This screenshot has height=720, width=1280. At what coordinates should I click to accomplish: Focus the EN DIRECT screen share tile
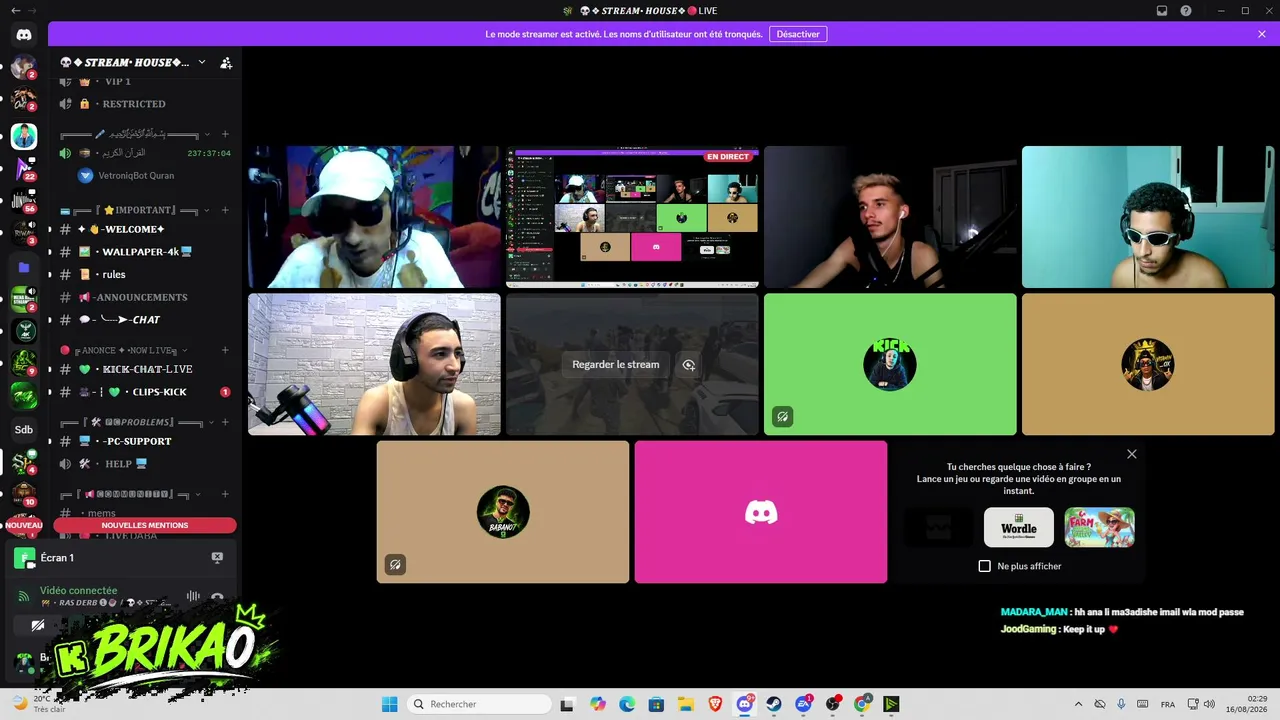pos(632,217)
